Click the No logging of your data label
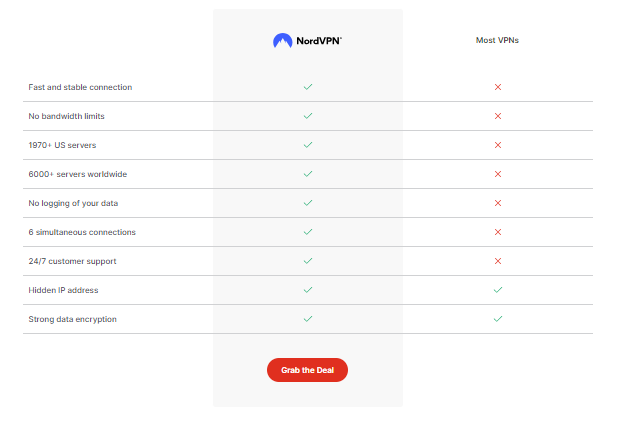Image resolution: width=620 pixels, height=436 pixels. point(72,203)
